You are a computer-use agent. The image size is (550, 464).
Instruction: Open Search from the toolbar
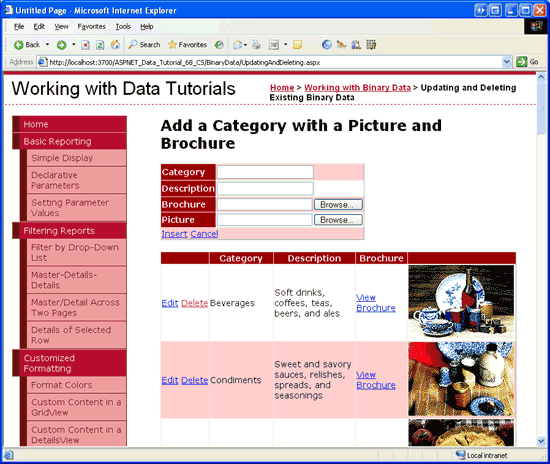(144, 45)
